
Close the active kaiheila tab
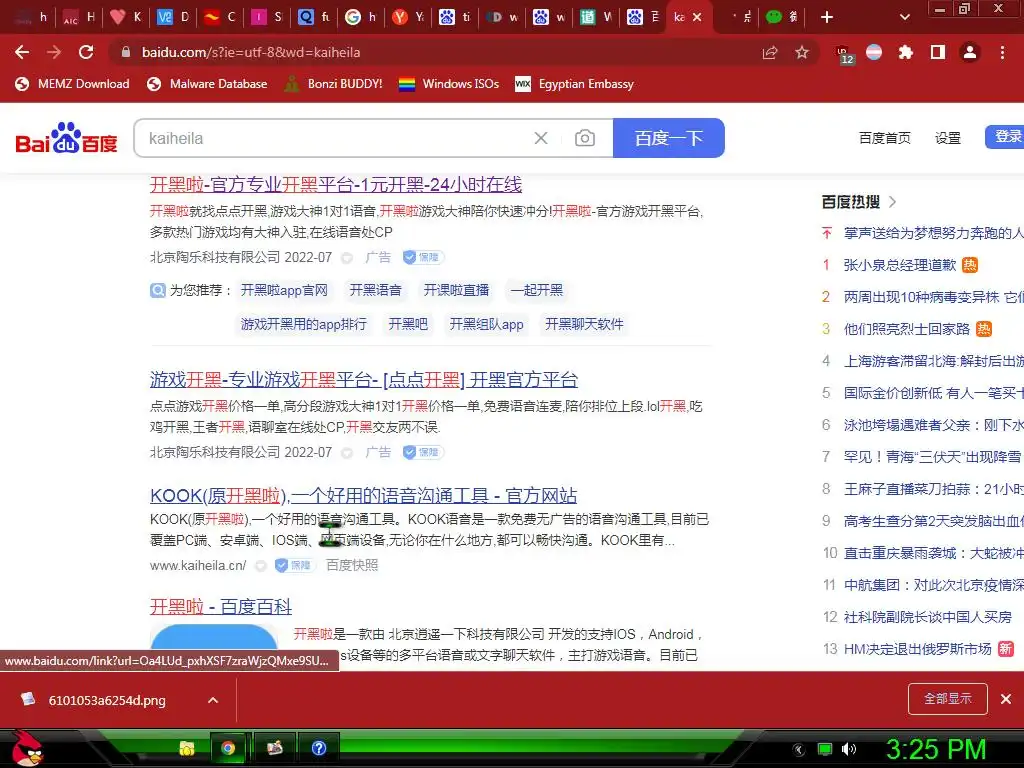click(697, 17)
